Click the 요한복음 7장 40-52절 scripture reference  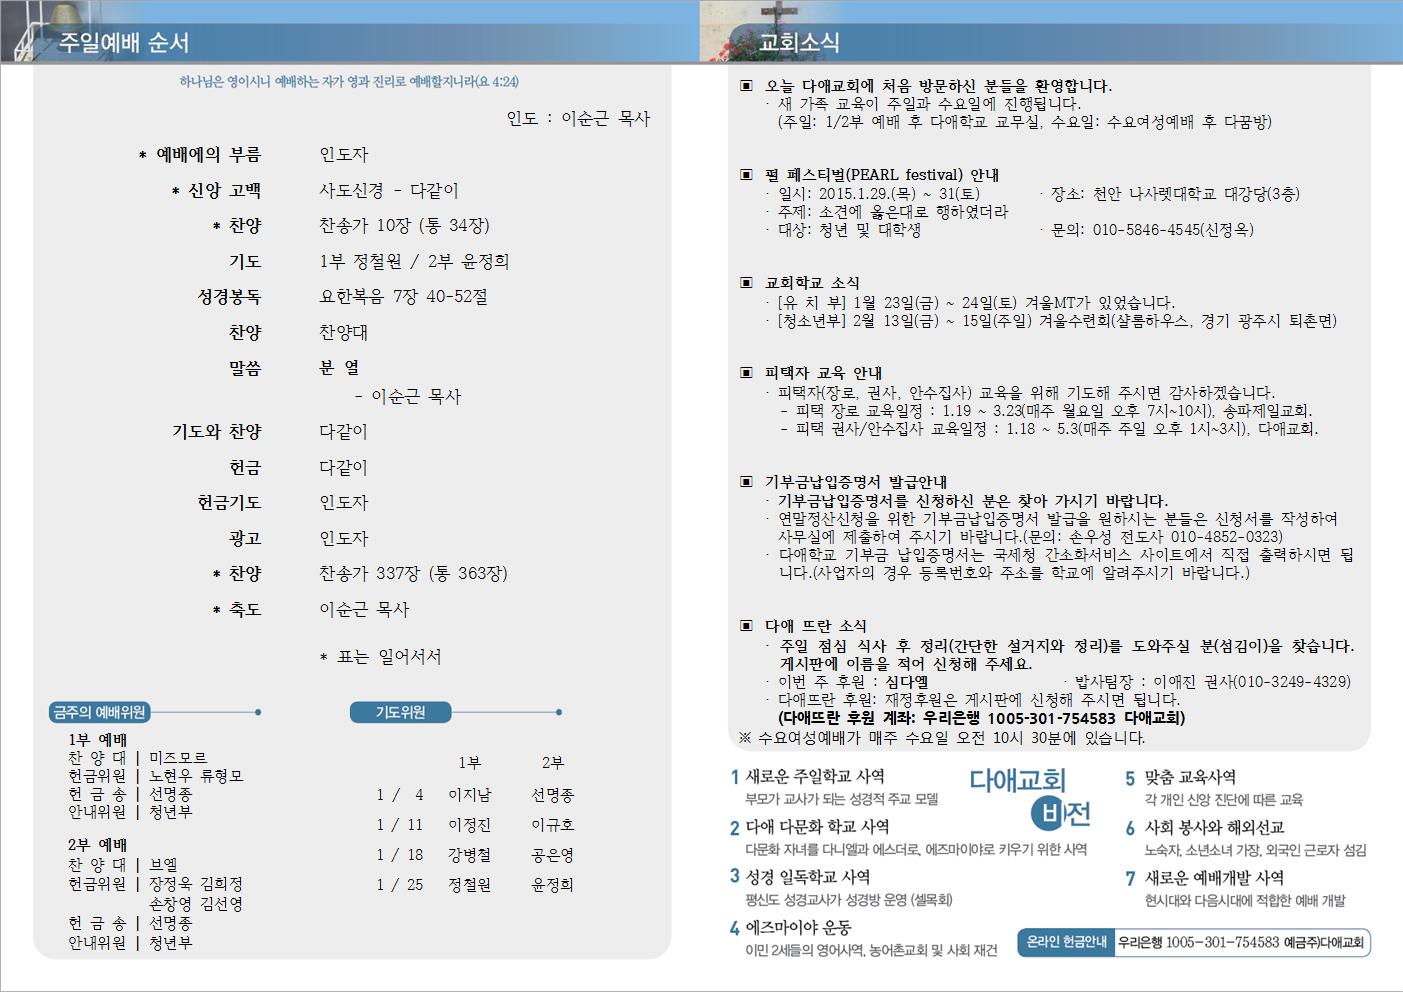(x=403, y=297)
